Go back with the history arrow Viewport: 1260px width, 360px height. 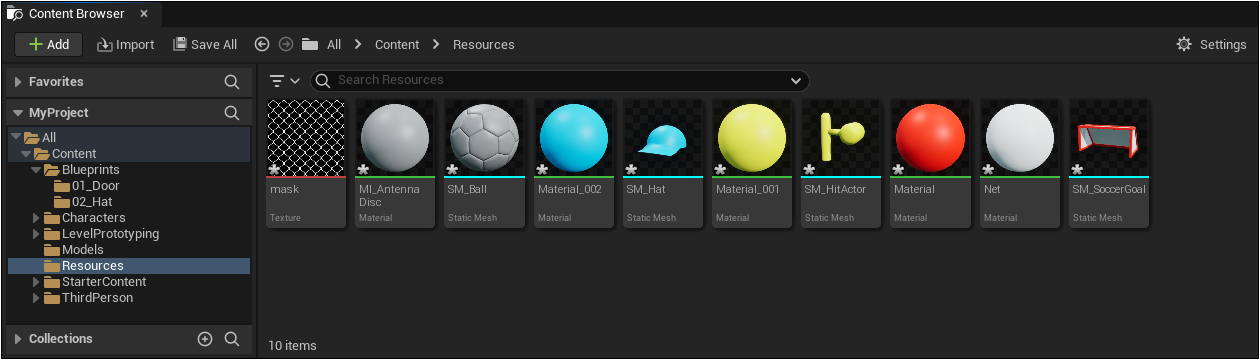262,44
